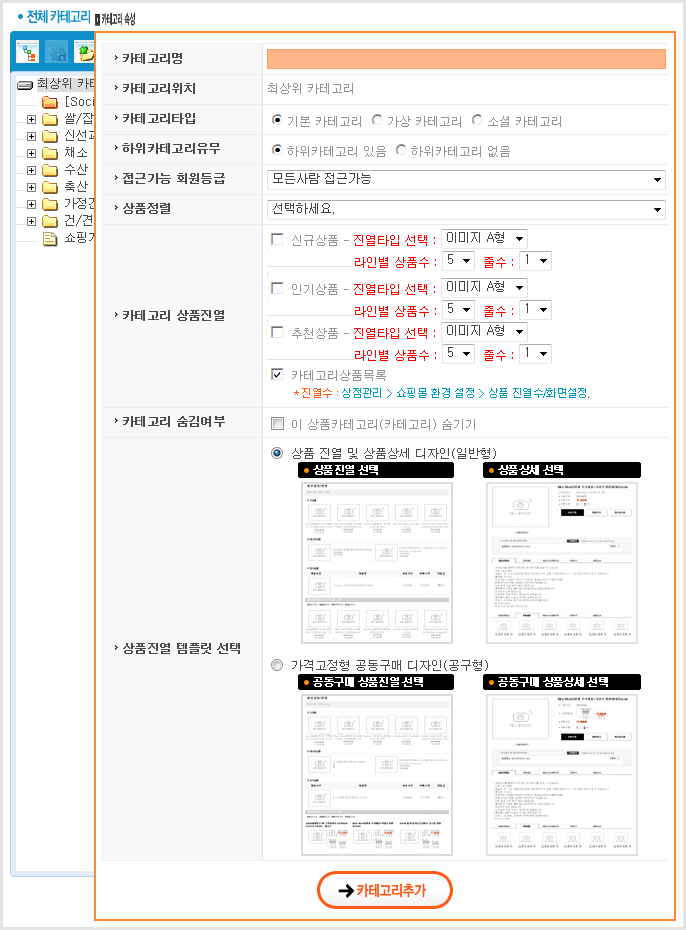Click the 공동구매 상품진열 선택 thumbnail

click(x=376, y=775)
